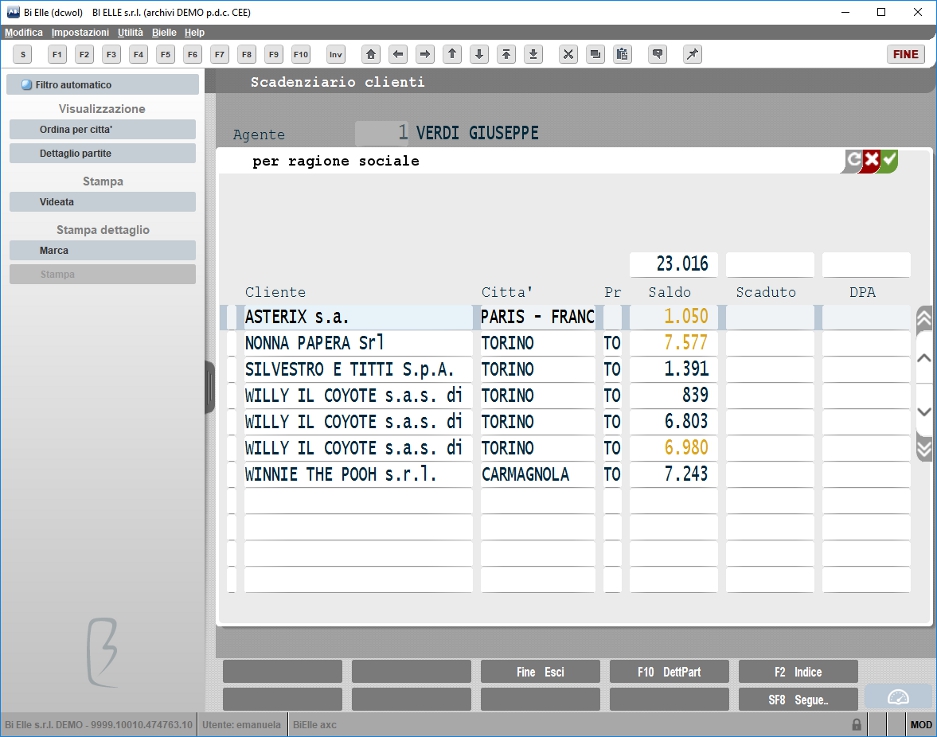The height and width of the screenshot is (737, 937).
Task: Click the speech bubble comment icon
Action: [x=657, y=54]
